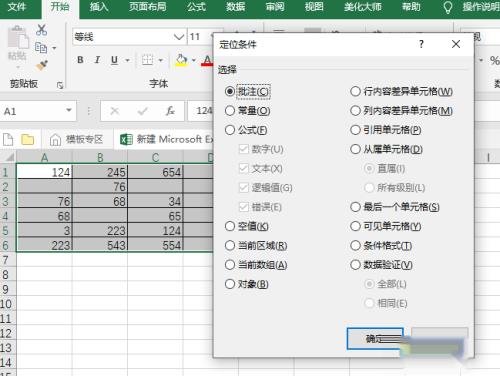The height and width of the screenshot is (376, 500).
Task: Click the 确定 button
Action: (375, 339)
